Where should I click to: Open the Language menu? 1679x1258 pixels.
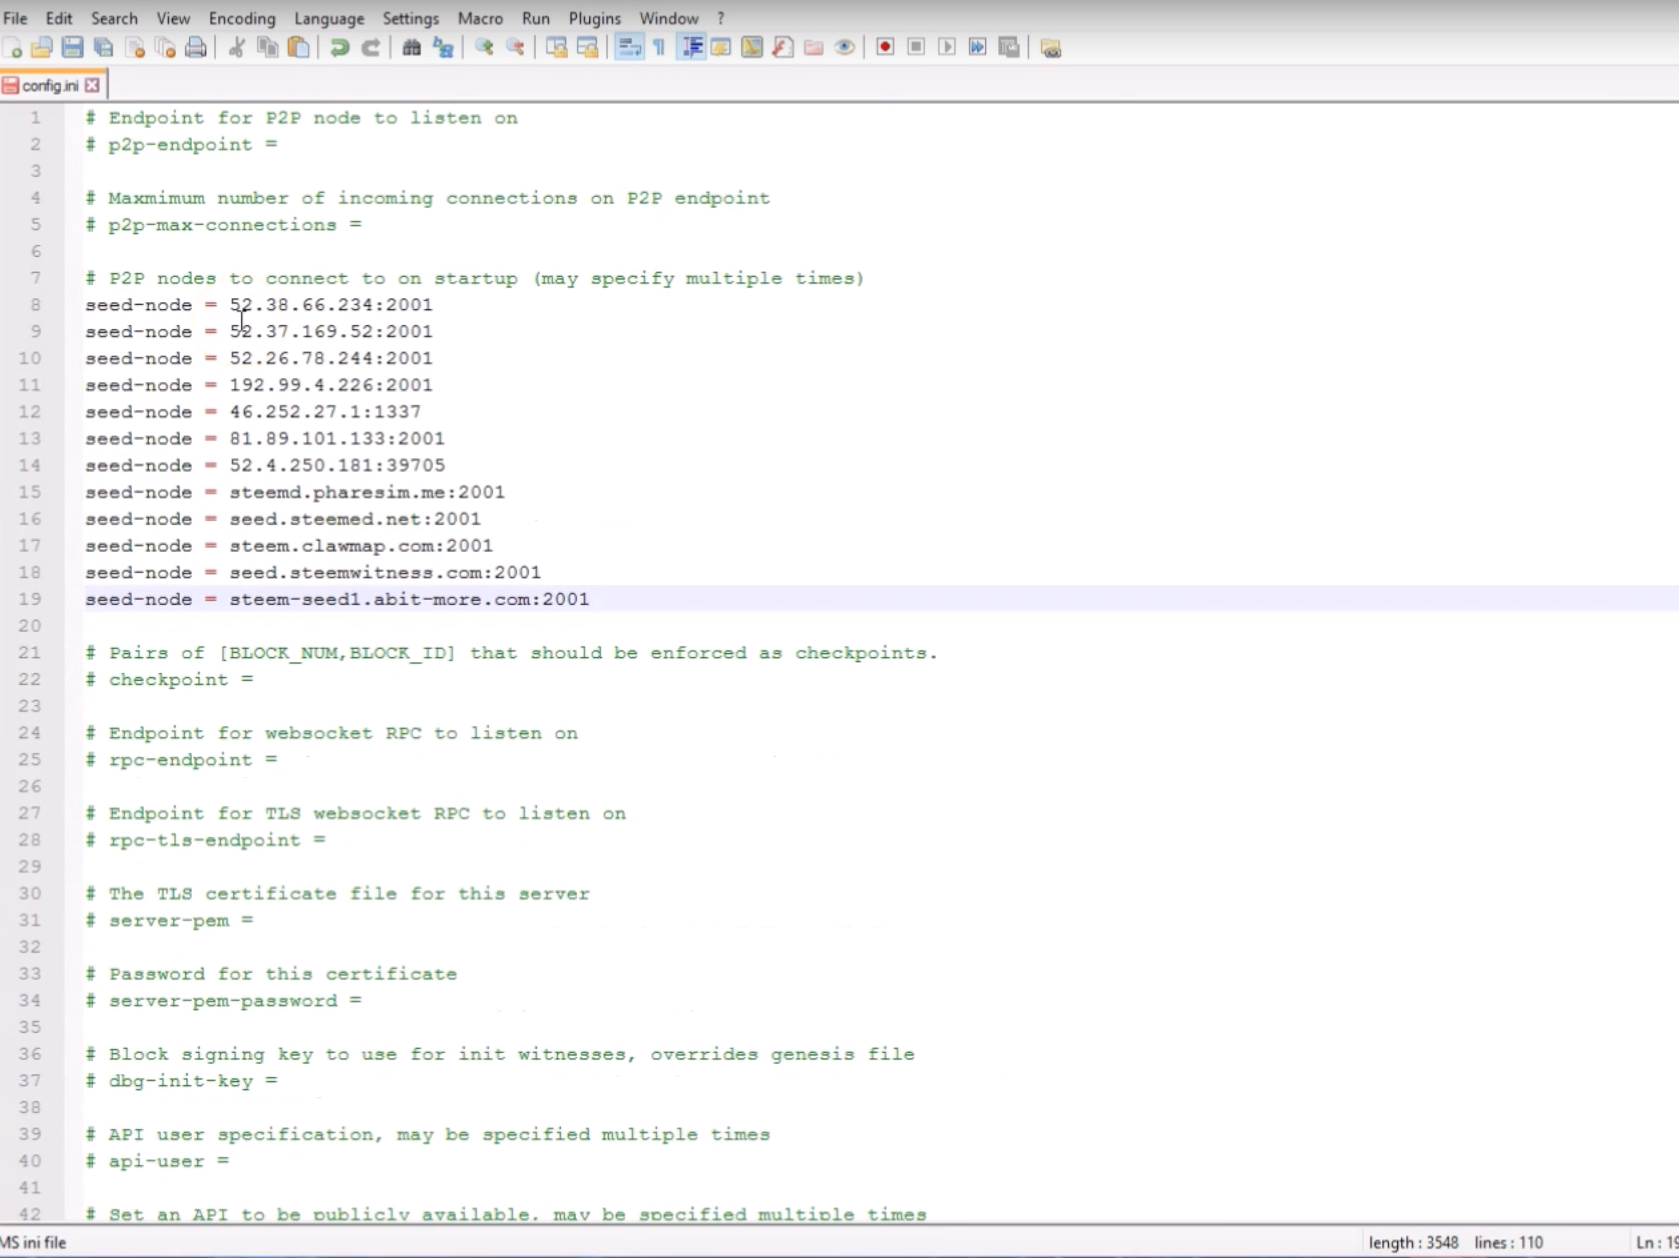(x=329, y=18)
